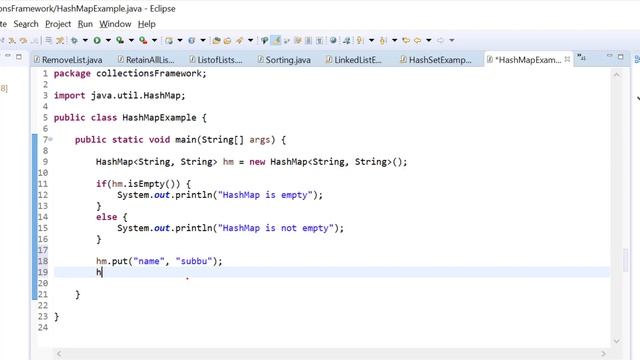Click line number 19 in the gutter
640x360 pixels.
[43, 272]
